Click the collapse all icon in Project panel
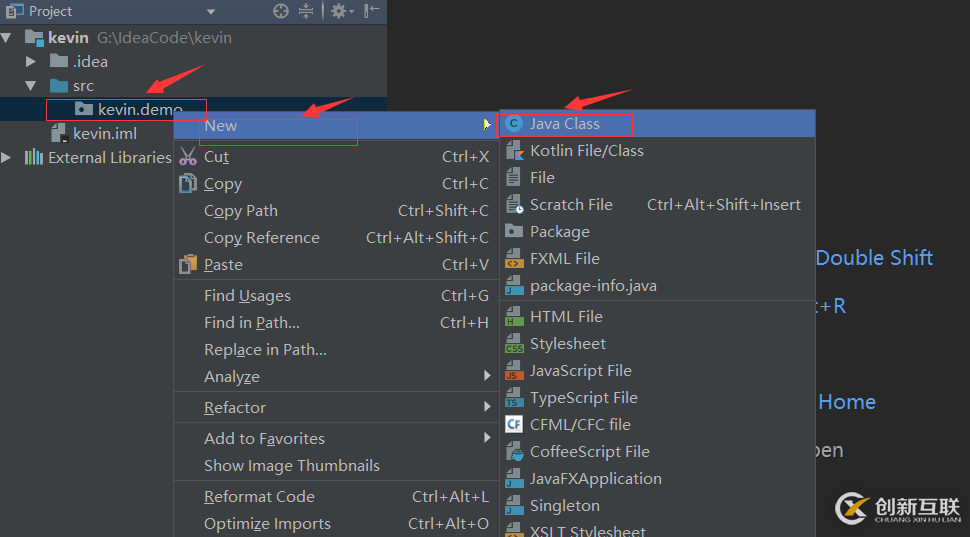Image resolution: width=970 pixels, height=537 pixels. (306, 11)
